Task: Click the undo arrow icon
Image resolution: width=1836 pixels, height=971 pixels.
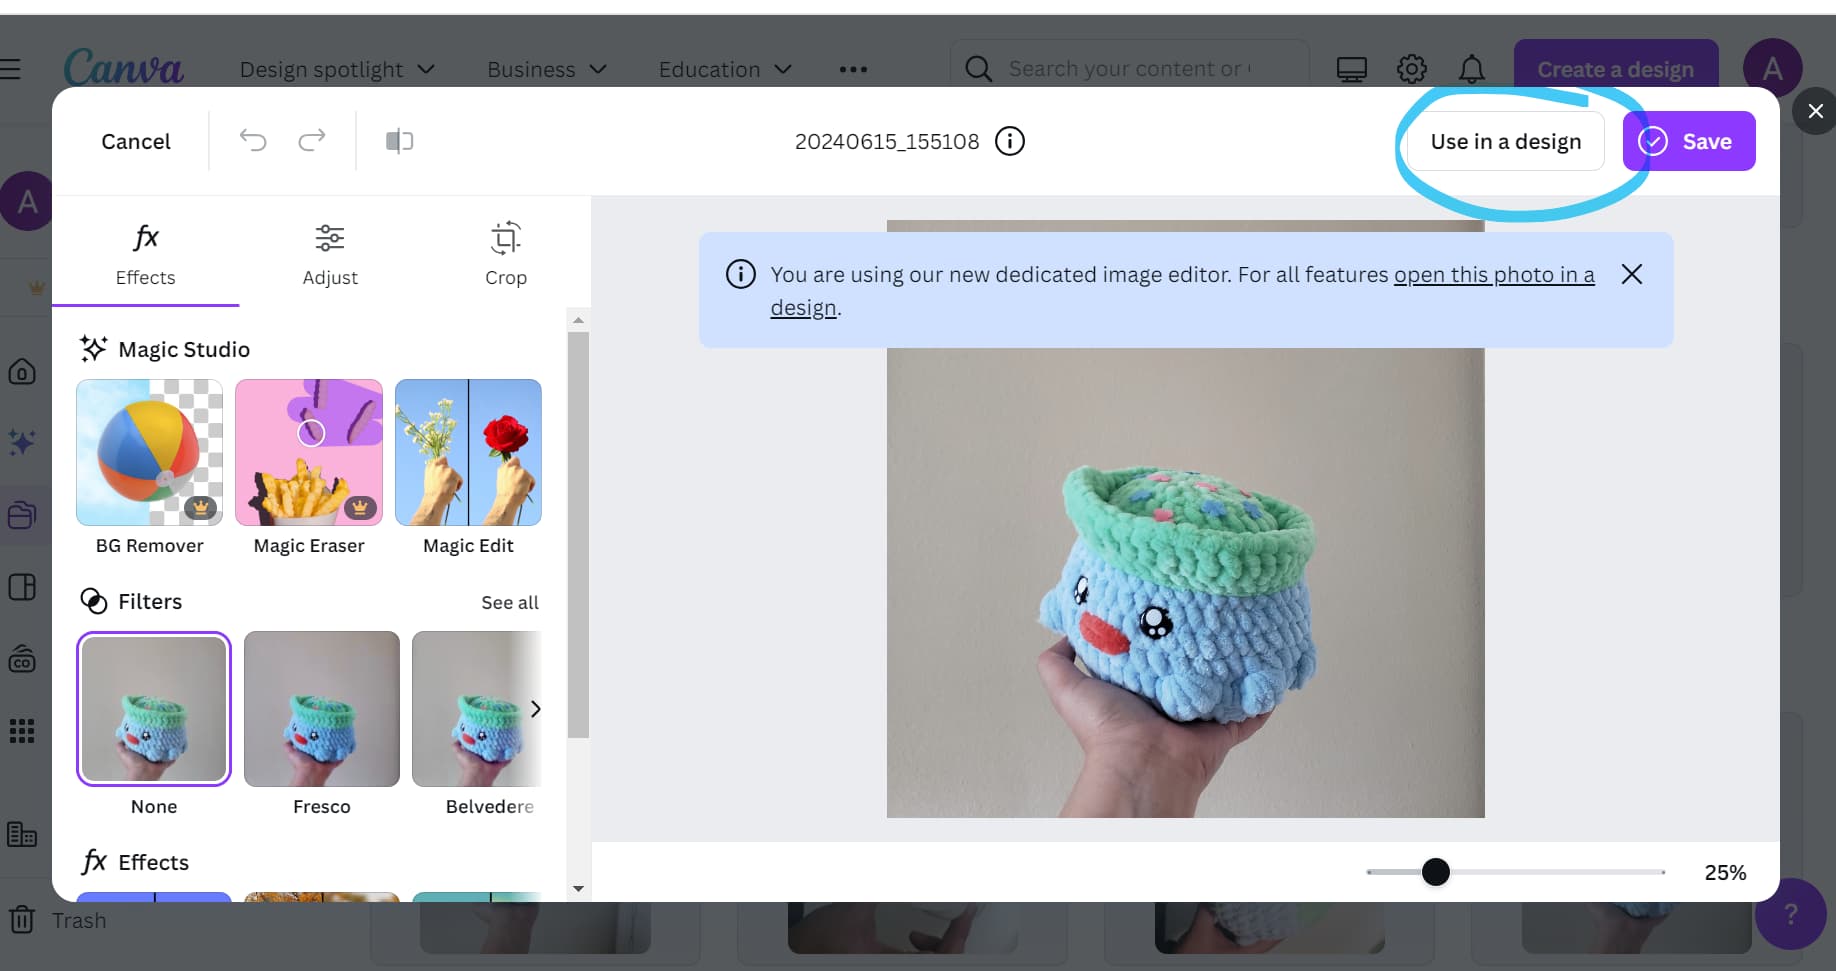Action: point(253,141)
